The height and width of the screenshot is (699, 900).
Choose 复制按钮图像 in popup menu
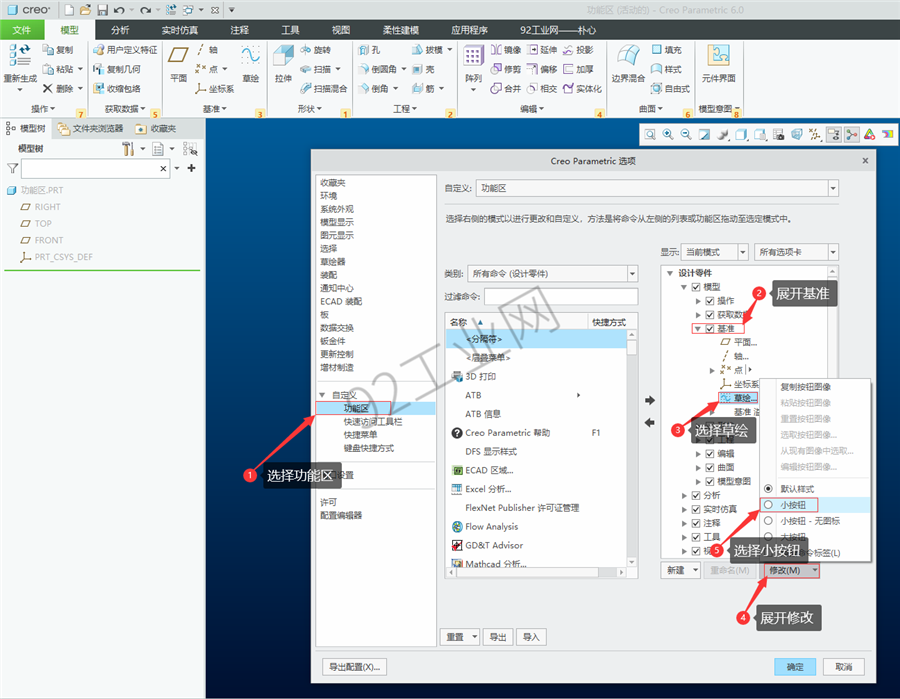[805, 387]
